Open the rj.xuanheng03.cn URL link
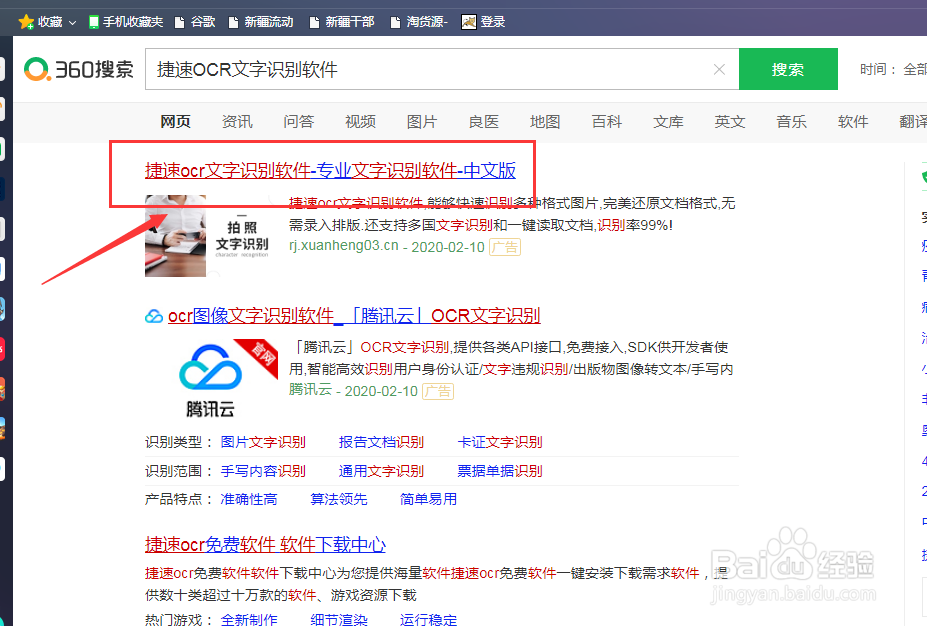 click(343, 246)
